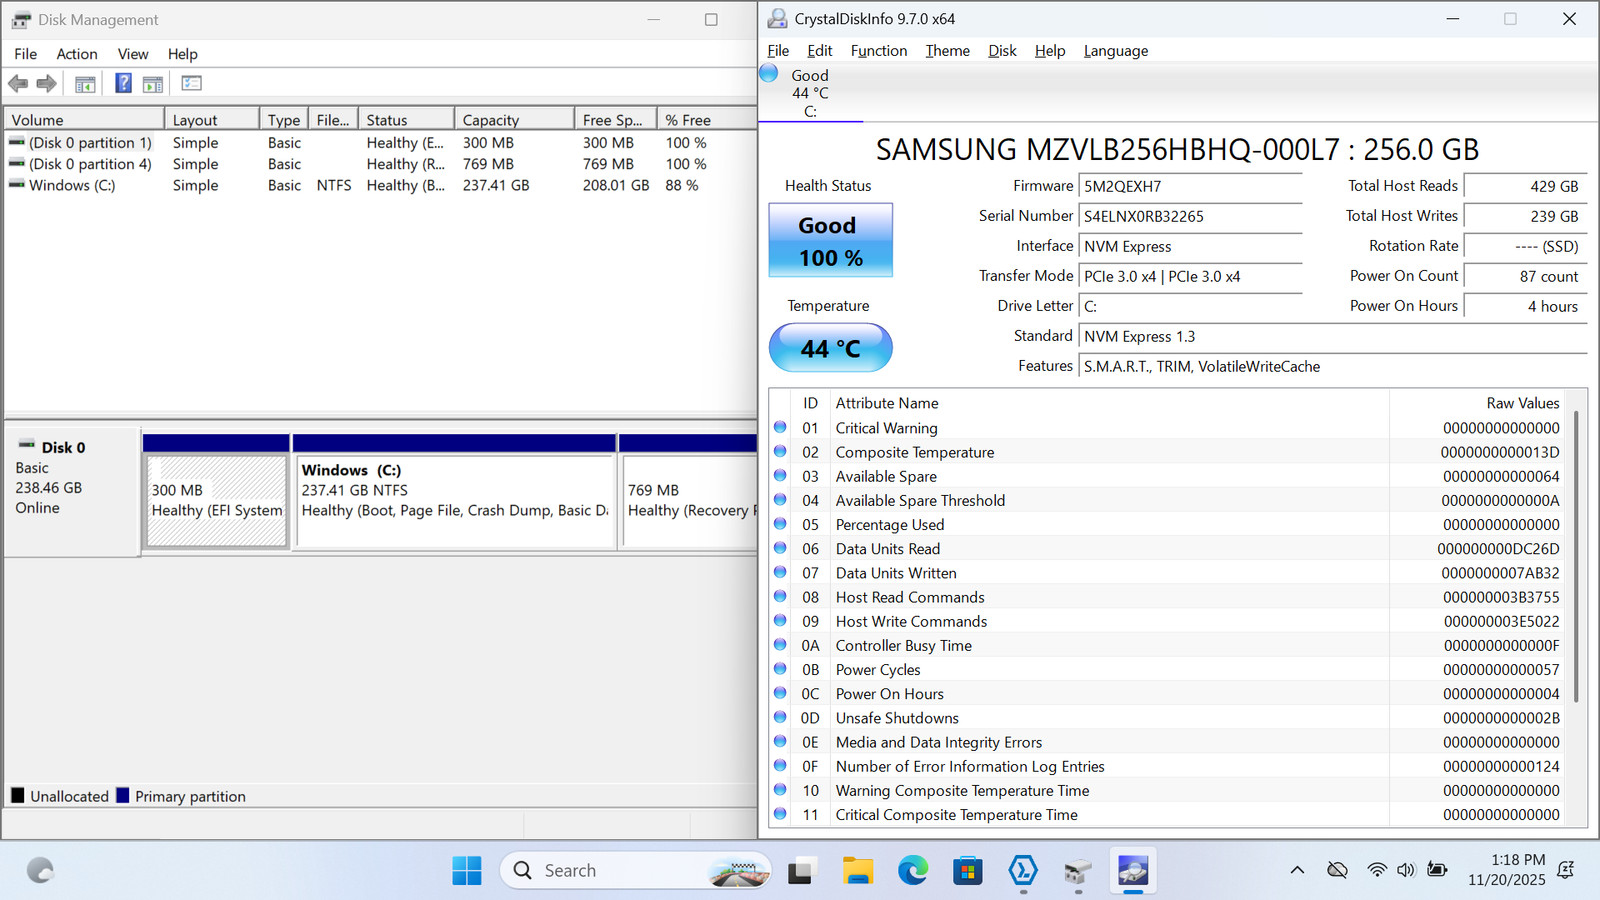Click the Disk 0 Basic Online label panel
The image size is (1600, 900).
coord(72,490)
